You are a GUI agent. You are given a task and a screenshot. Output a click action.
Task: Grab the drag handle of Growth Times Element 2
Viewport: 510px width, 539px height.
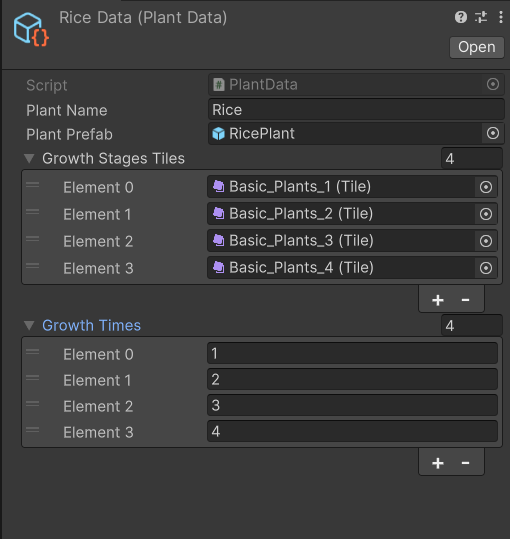[33, 404]
